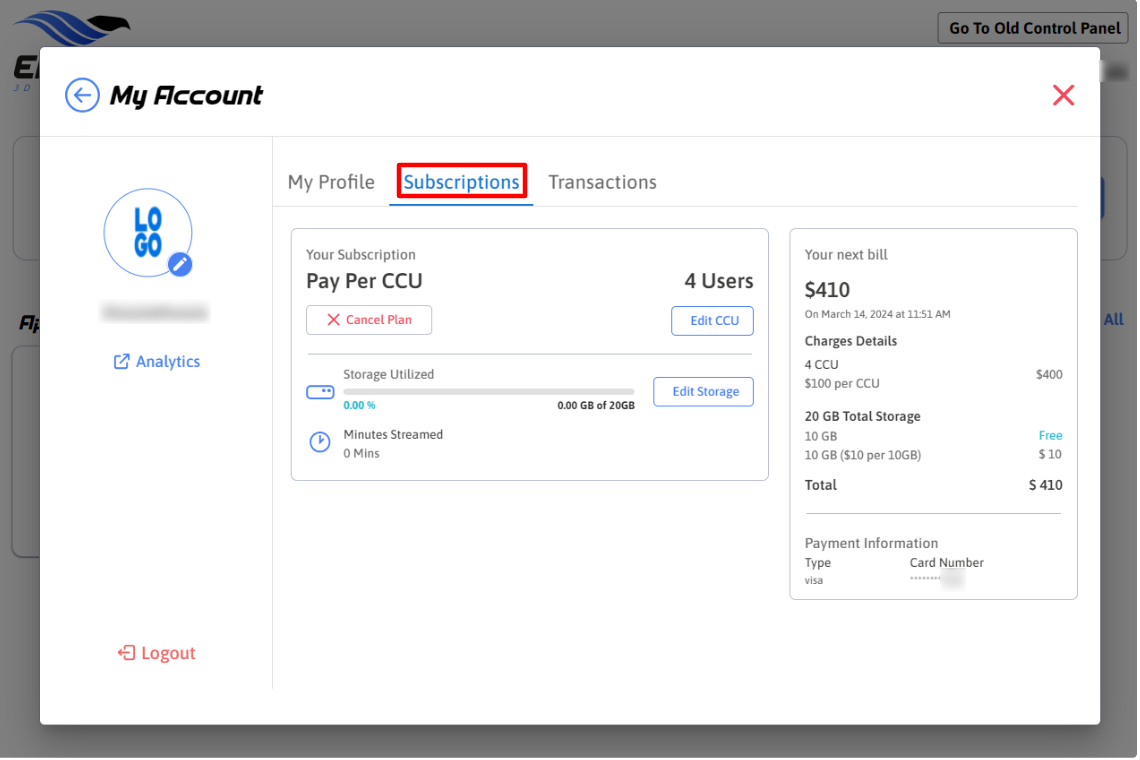This screenshot has width=1140, height=760.
Task: Click the pencil edit icon on the logo
Action: pos(180,264)
